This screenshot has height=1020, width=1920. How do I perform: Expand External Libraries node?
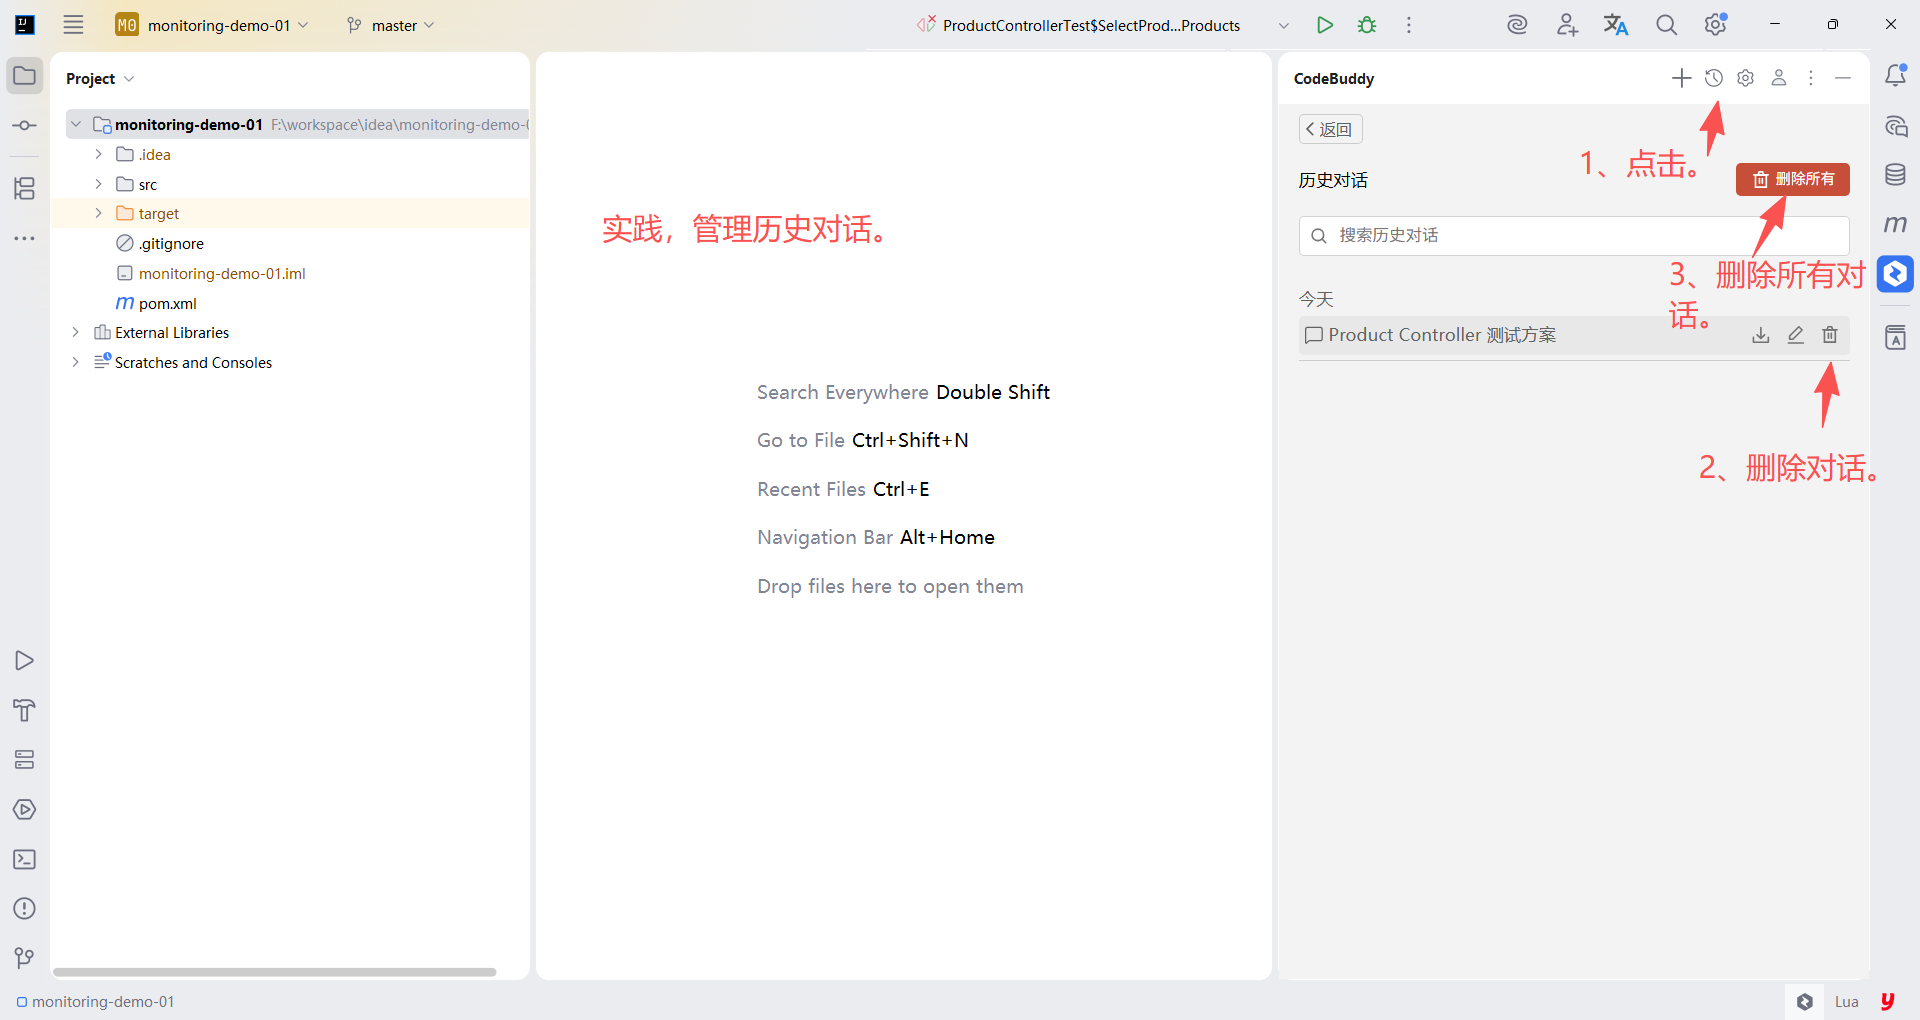(76, 332)
